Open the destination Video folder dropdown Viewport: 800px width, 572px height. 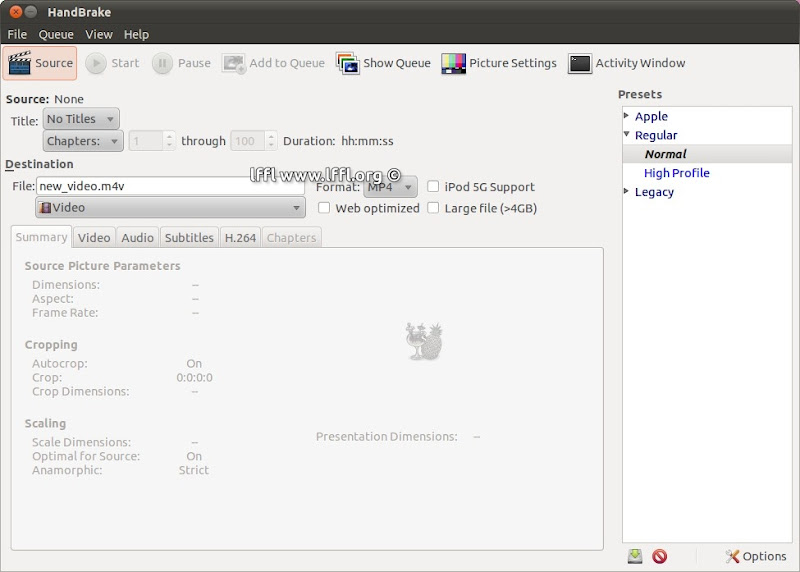(x=170, y=208)
